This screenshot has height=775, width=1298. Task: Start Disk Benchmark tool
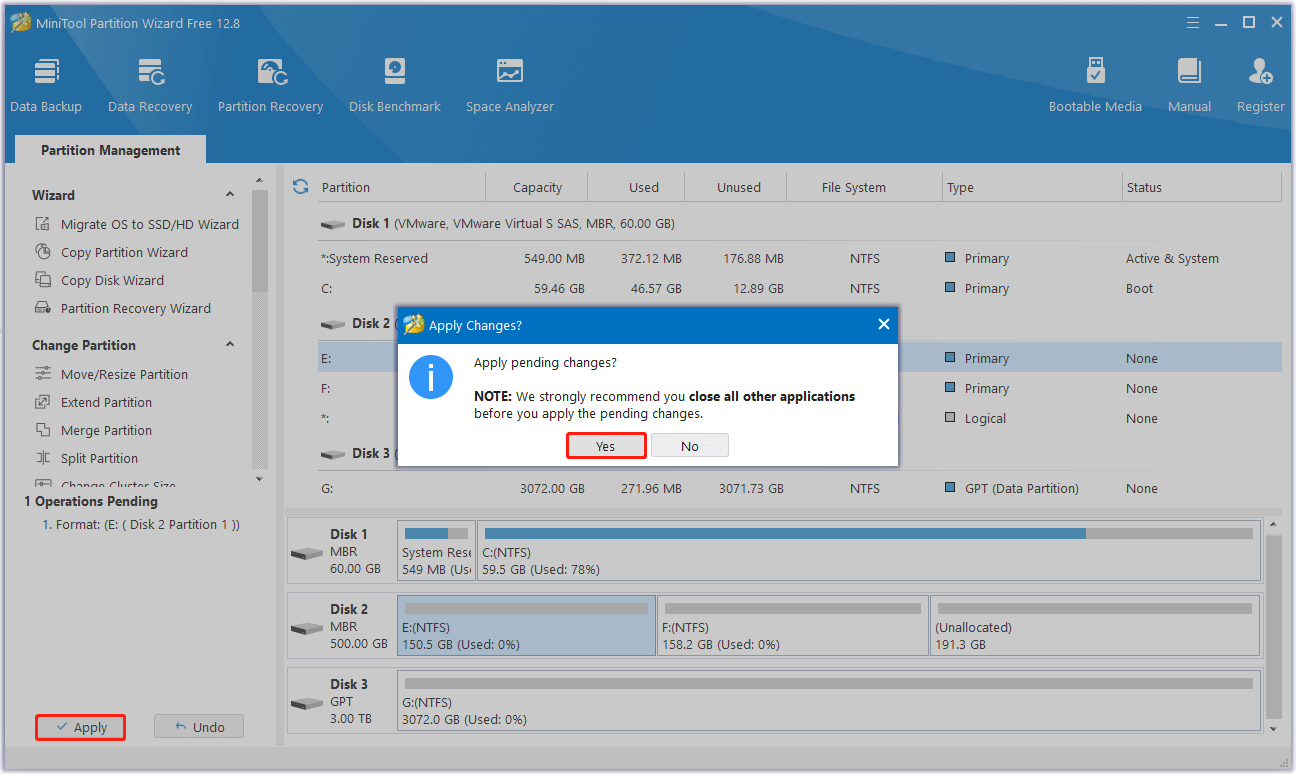point(395,85)
